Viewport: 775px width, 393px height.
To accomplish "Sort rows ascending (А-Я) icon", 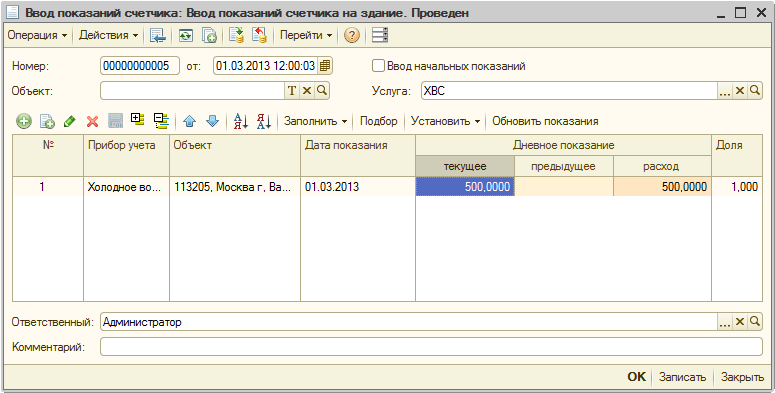I will [241, 121].
